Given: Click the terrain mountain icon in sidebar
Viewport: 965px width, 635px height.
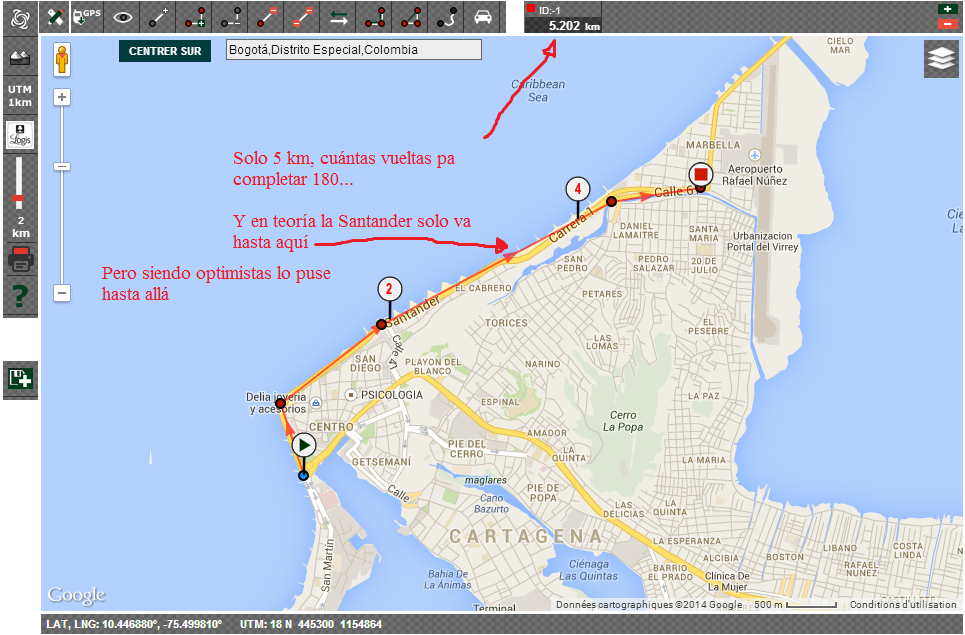Looking at the screenshot, I should (20, 57).
